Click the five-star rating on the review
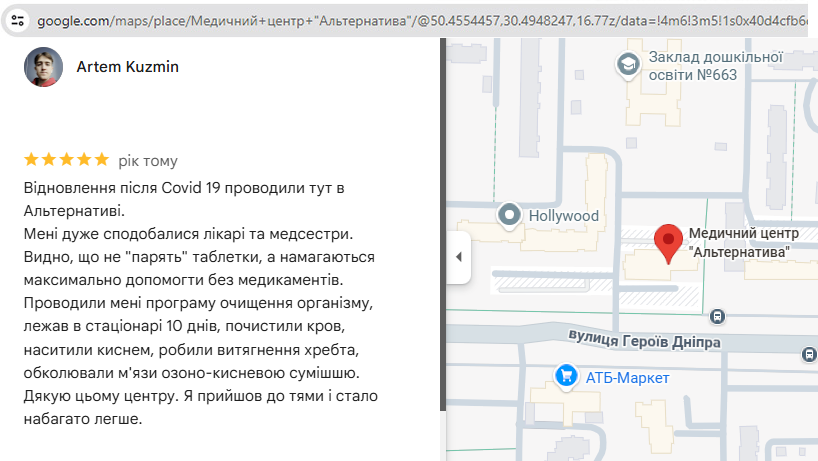The image size is (818, 461). [66, 159]
